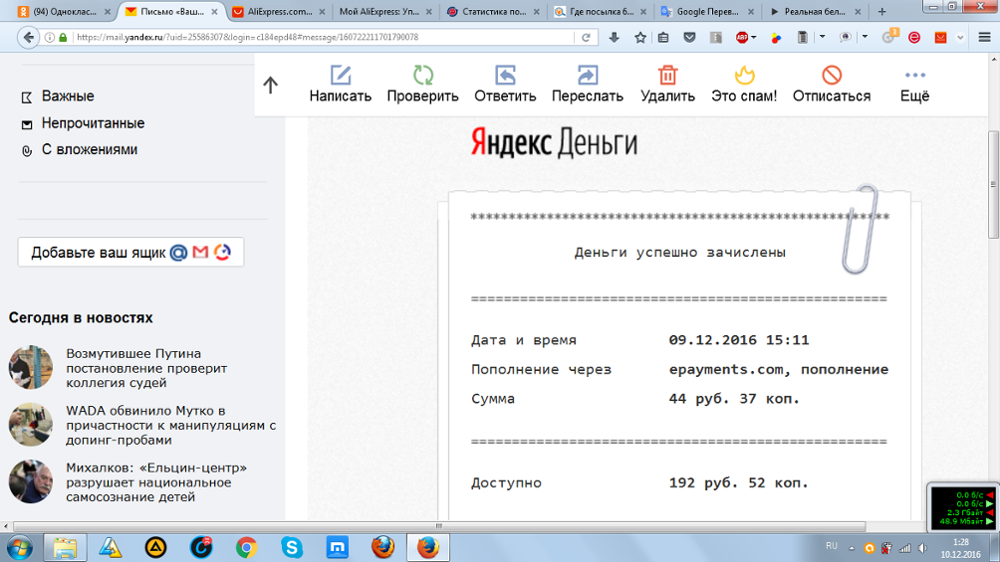Reload the page with refresh icon
Image resolution: width=1000 pixels, height=562 pixels.
click(585, 38)
